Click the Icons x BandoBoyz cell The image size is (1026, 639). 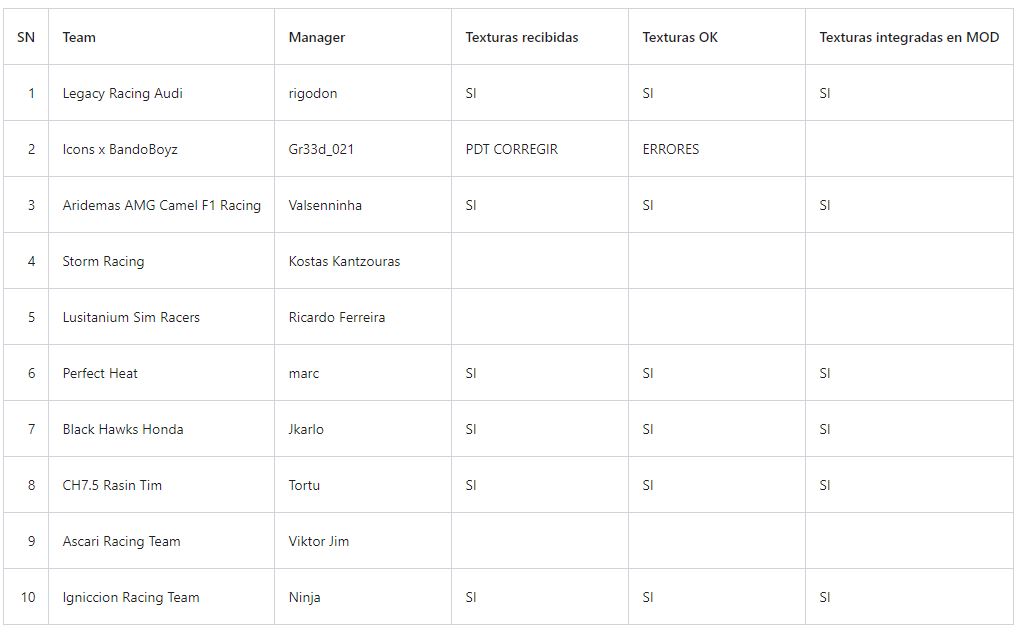(x=120, y=149)
